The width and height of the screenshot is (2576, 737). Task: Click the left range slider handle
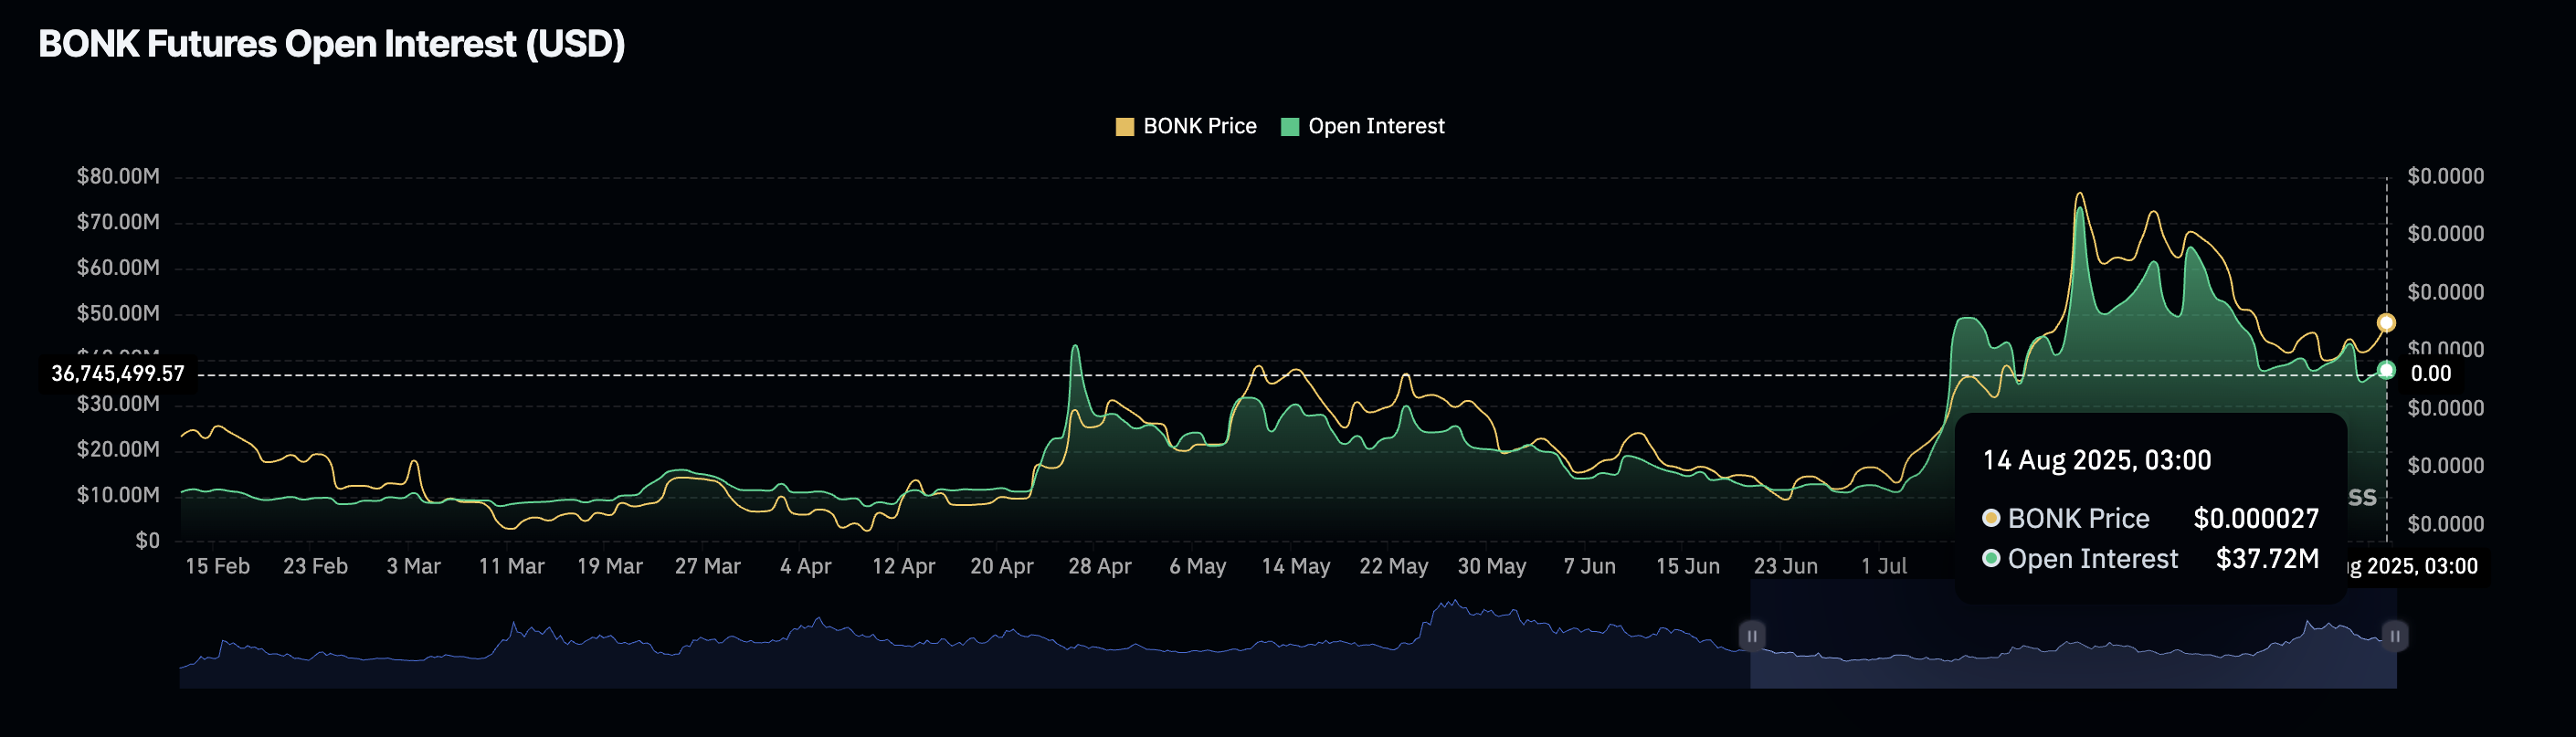[1751, 636]
